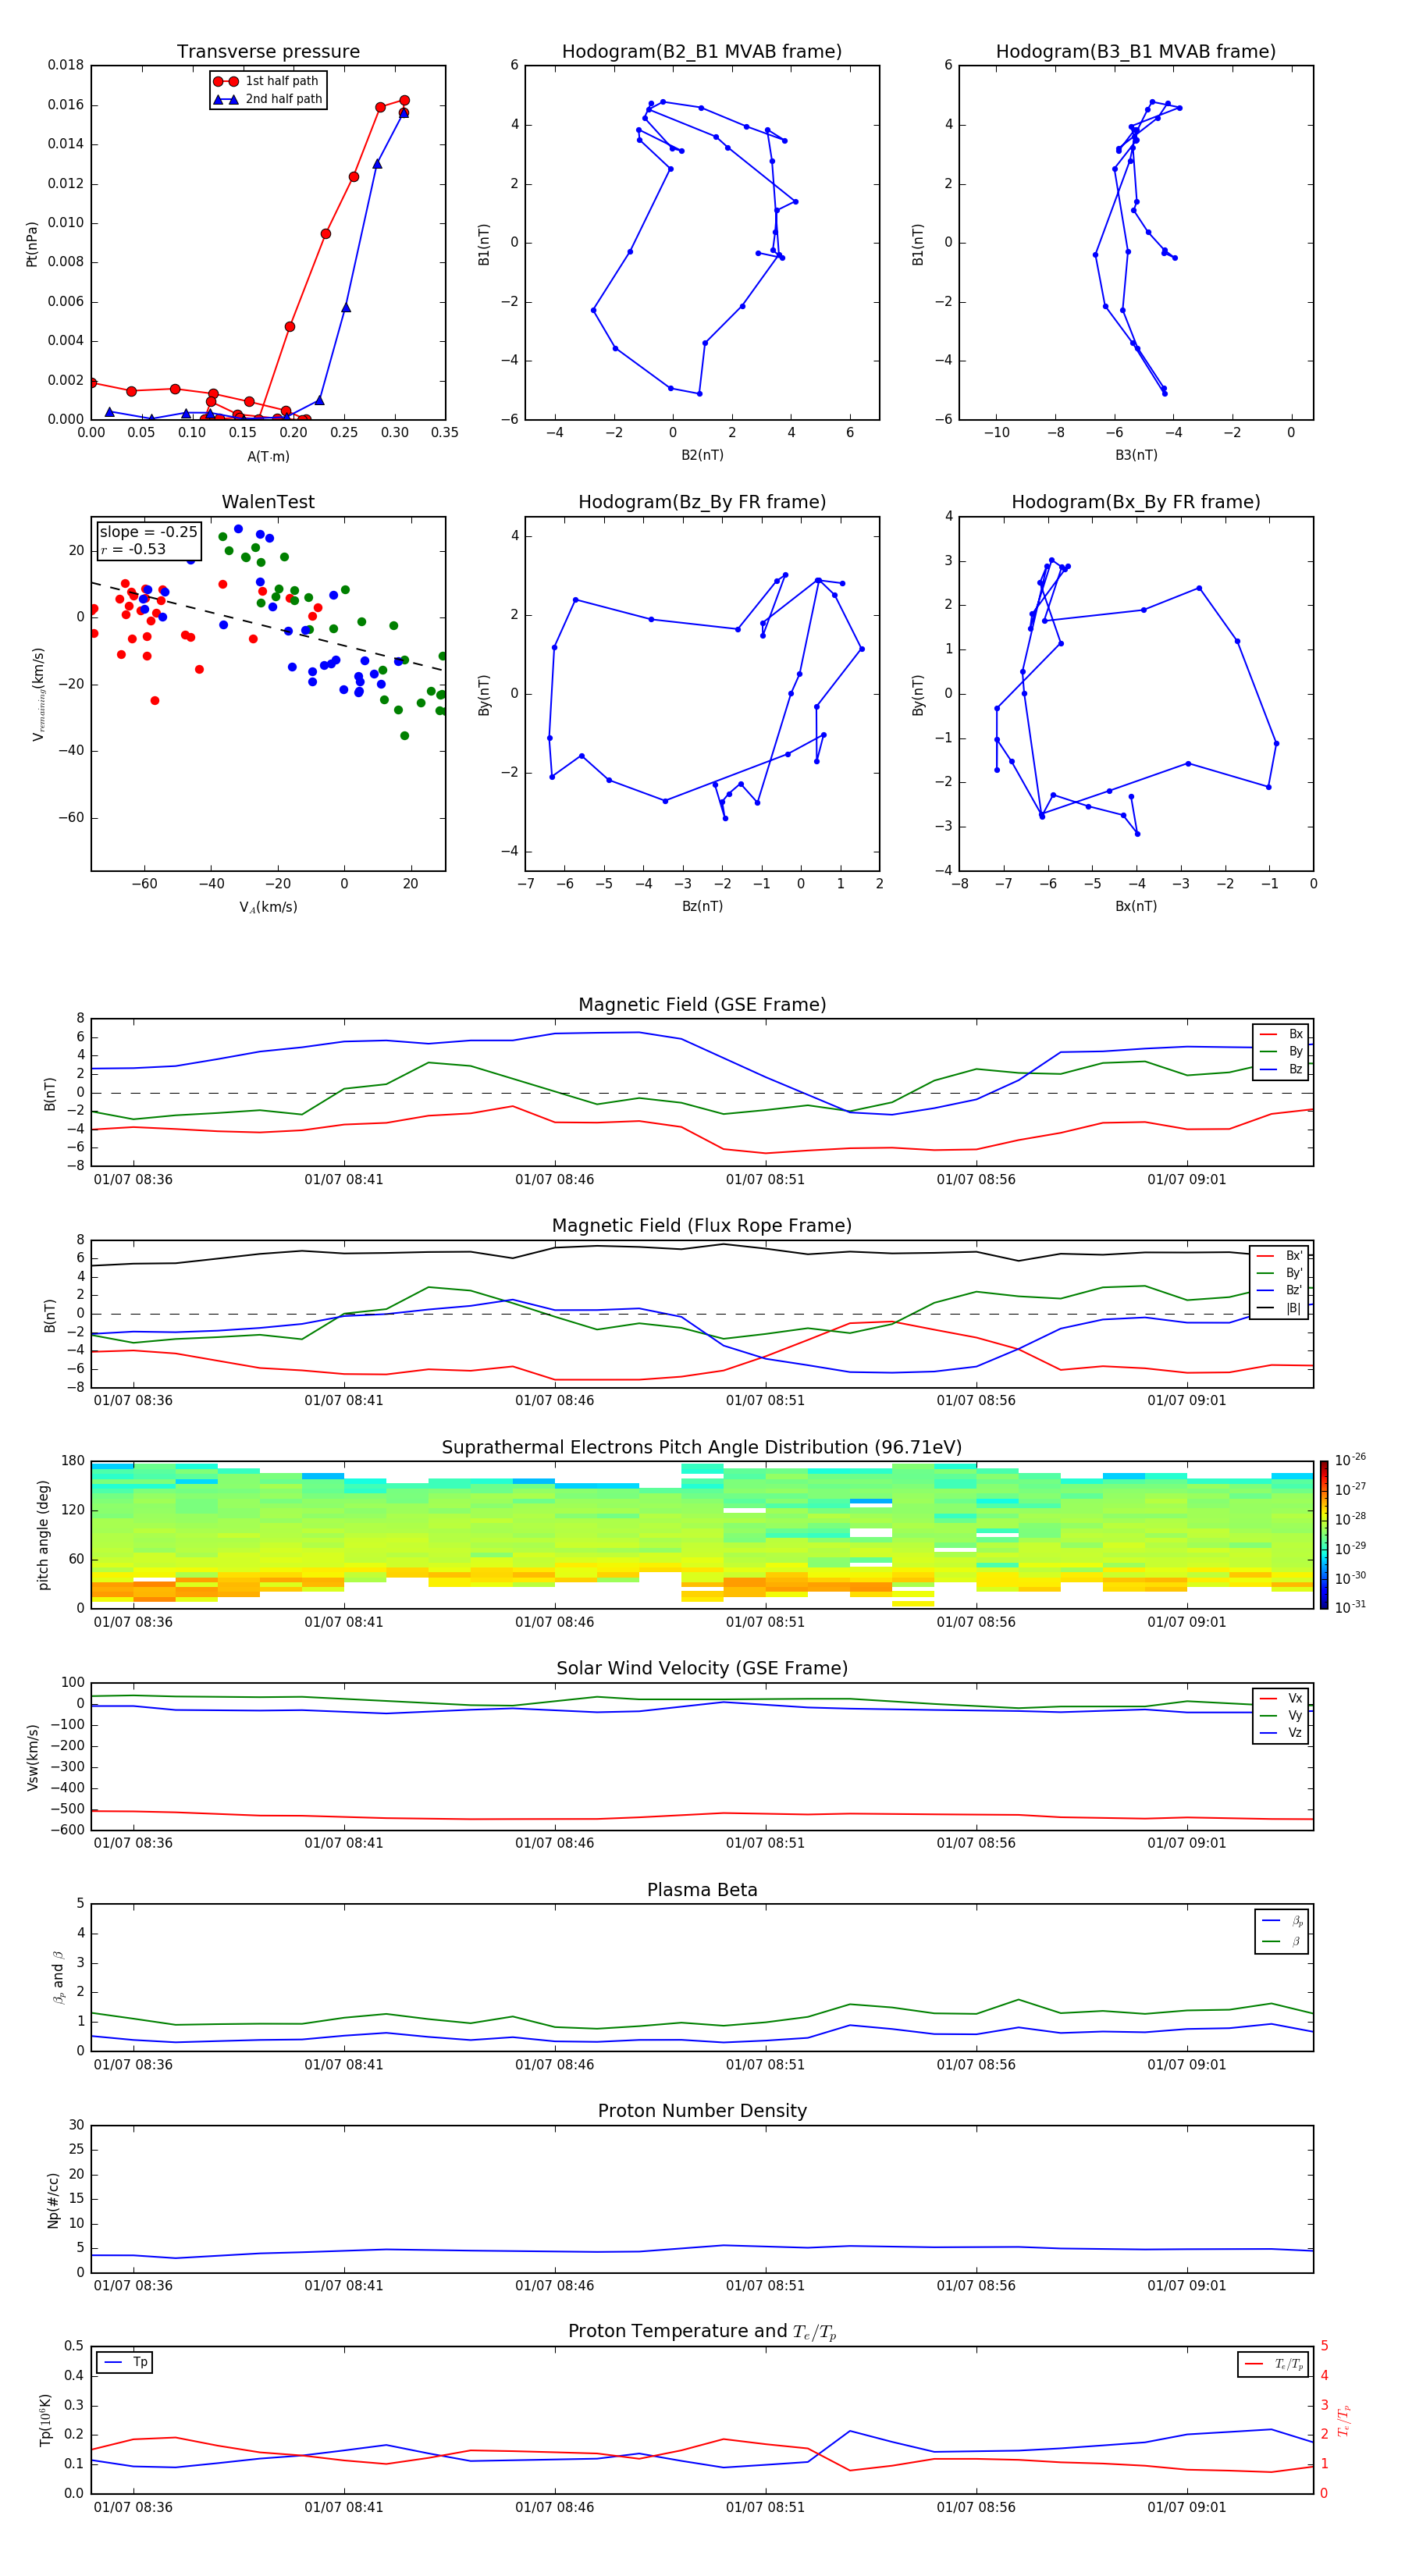
Task: Click the Plasma Beta legend box
Action: 1282,1931
